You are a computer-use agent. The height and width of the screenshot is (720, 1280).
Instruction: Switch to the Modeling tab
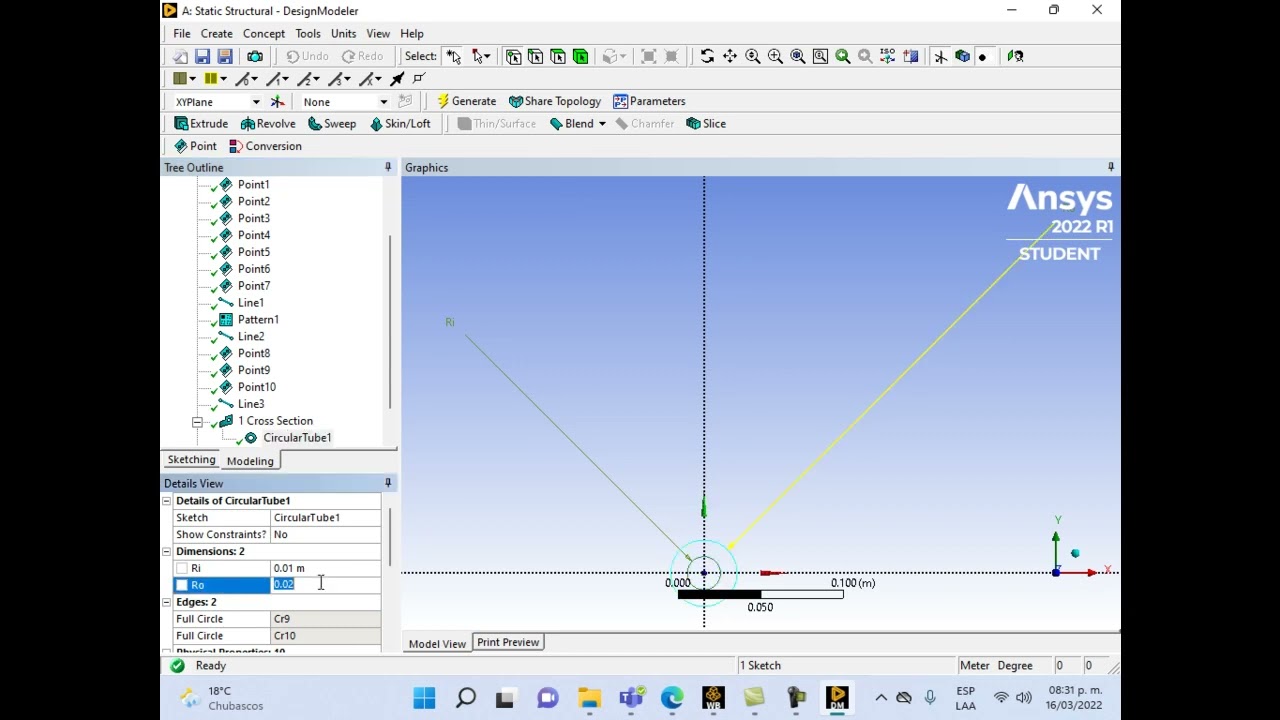[250, 461]
